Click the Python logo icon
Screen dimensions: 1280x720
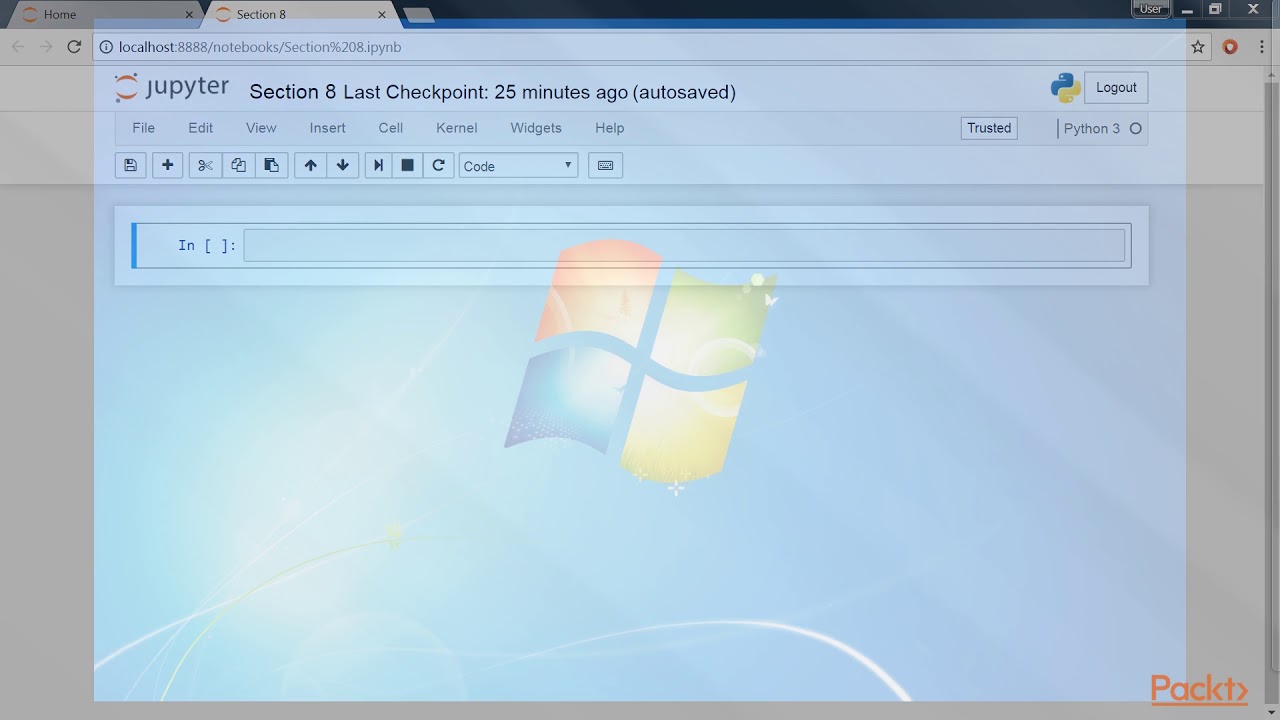pyautogui.click(x=1066, y=88)
